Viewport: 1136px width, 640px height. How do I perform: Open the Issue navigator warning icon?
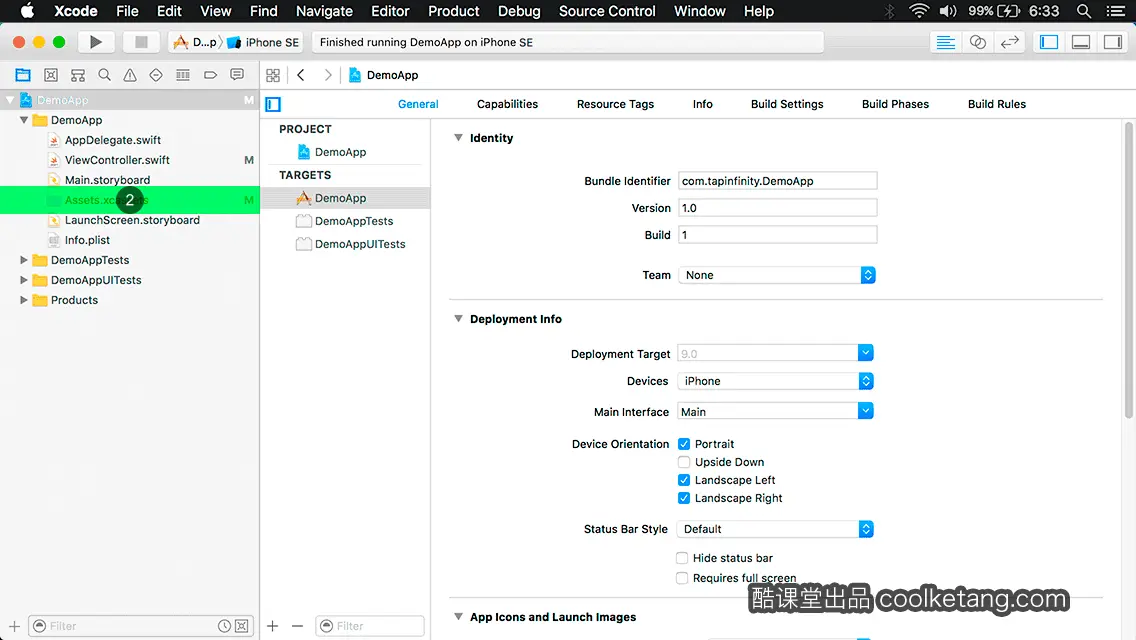(130, 75)
